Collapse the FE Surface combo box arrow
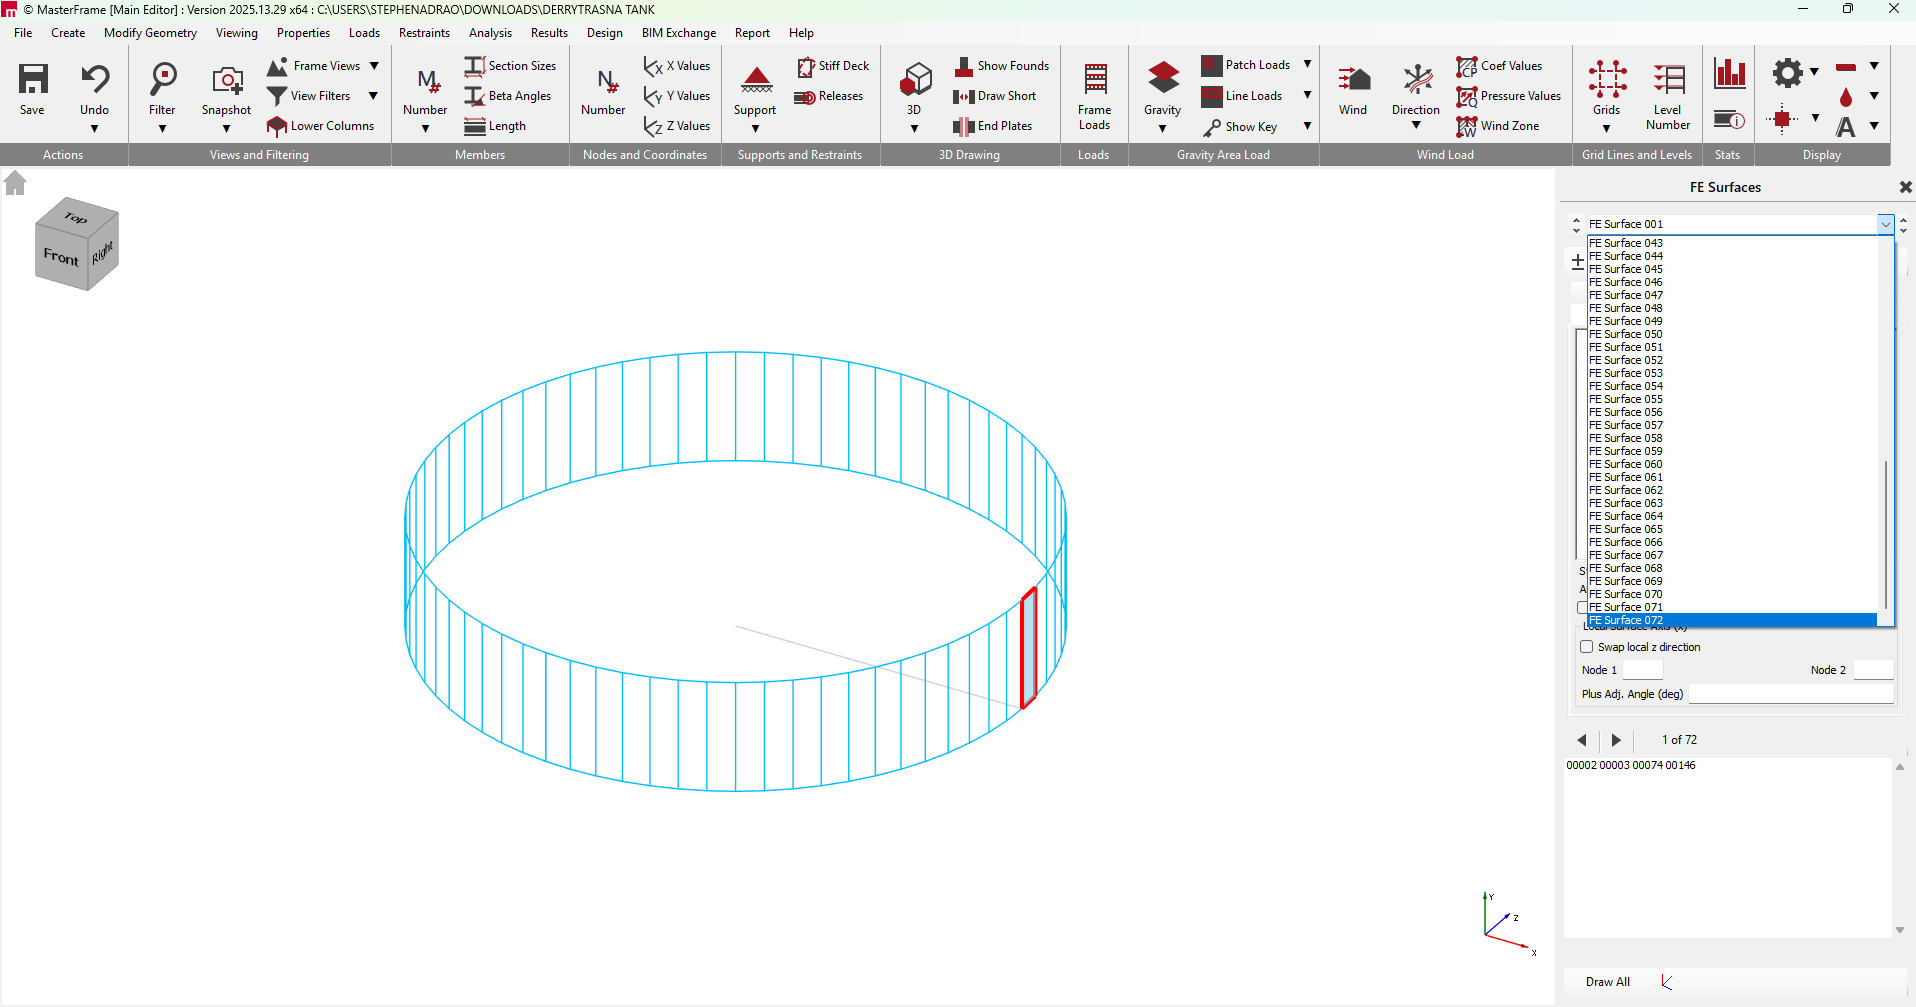The width and height of the screenshot is (1916, 1007). click(1885, 224)
